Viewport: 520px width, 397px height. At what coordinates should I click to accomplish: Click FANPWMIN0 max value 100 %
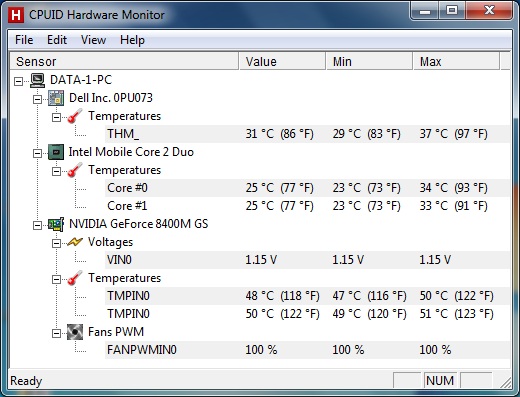pos(435,350)
